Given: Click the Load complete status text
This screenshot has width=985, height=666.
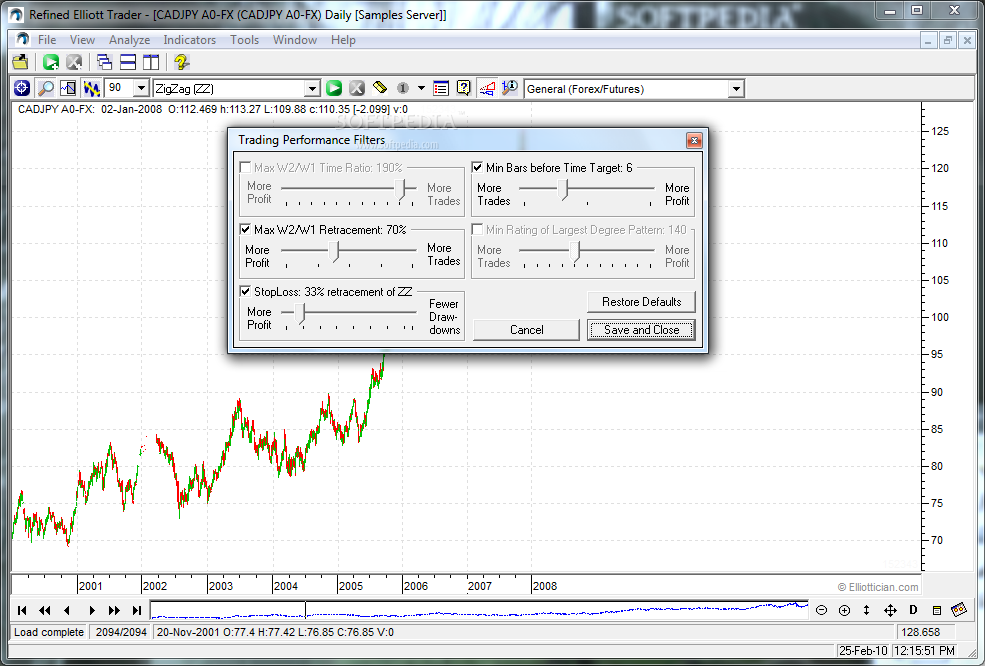Looking at the screenshot, I should (x=49, y=632).
